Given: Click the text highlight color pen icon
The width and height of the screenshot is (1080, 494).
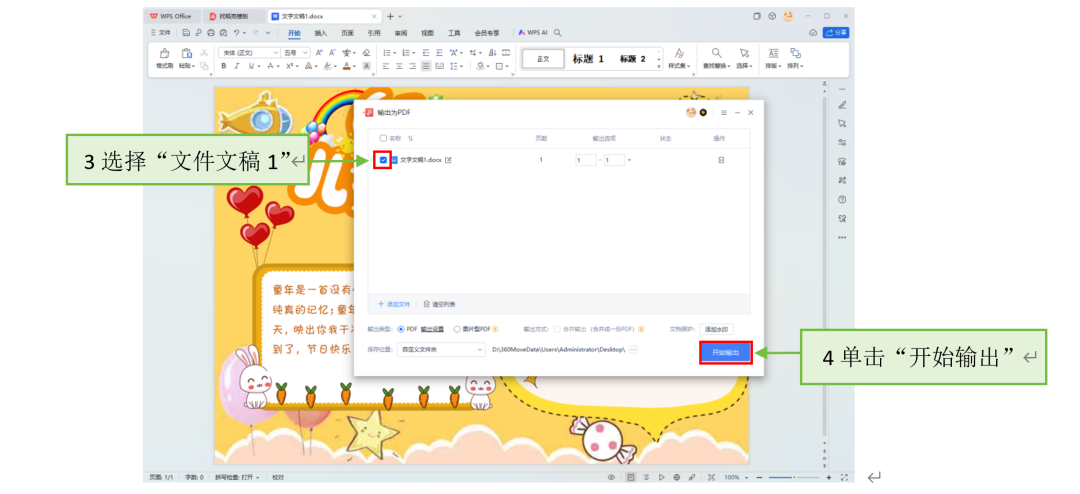Looking at the screenshot, I should pyautogui.click(x=328, y=66).
